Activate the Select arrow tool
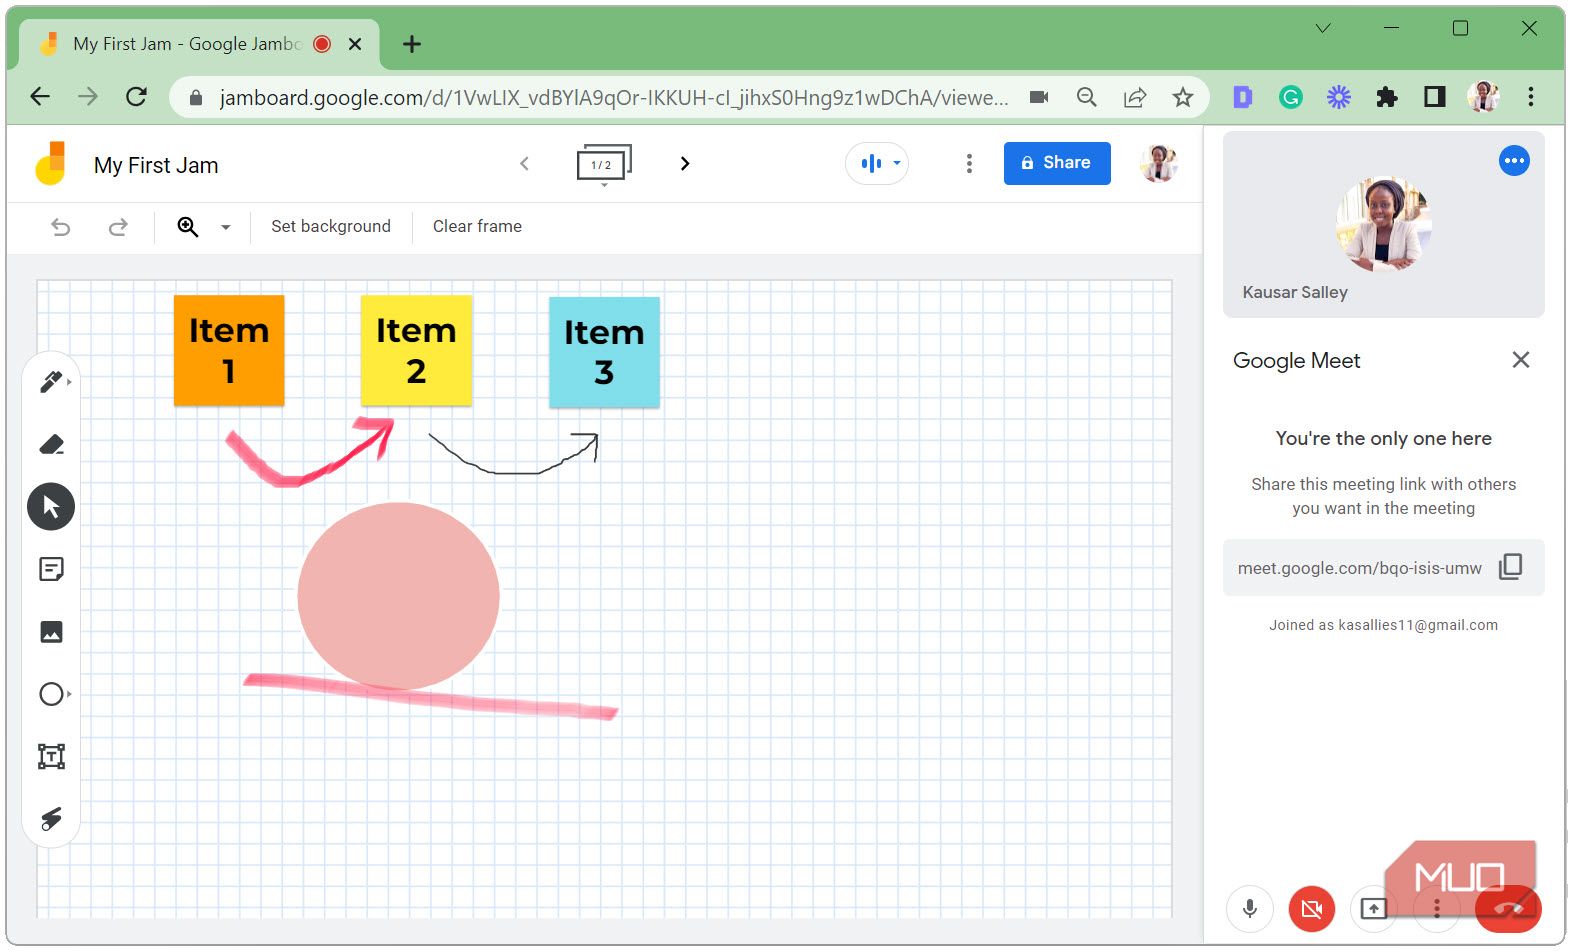This screenshot has width=1569, height=951. coord(51,507)
